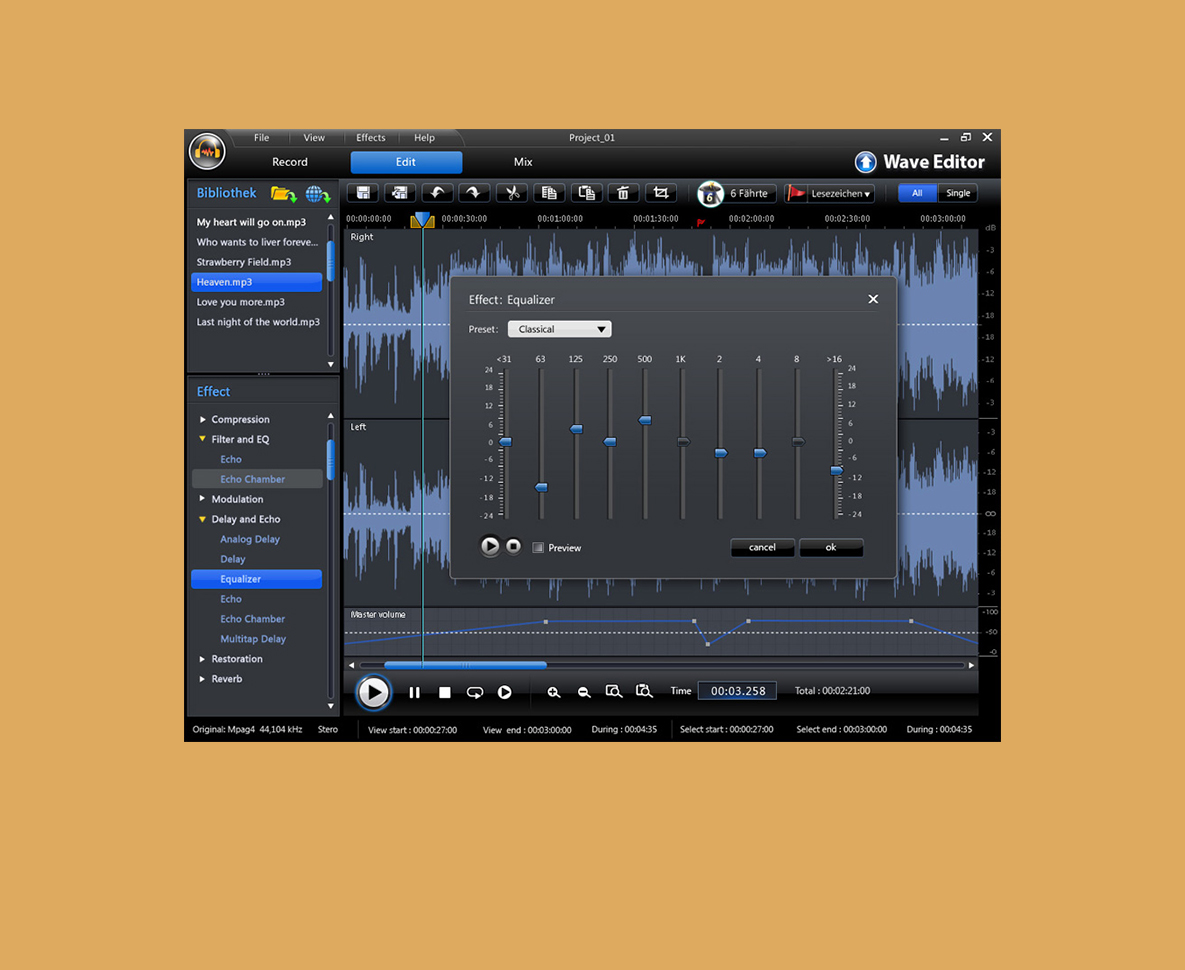Click the headphone application logo
The width and height of the screenshot is (1185, 970).
coord(207,152)
